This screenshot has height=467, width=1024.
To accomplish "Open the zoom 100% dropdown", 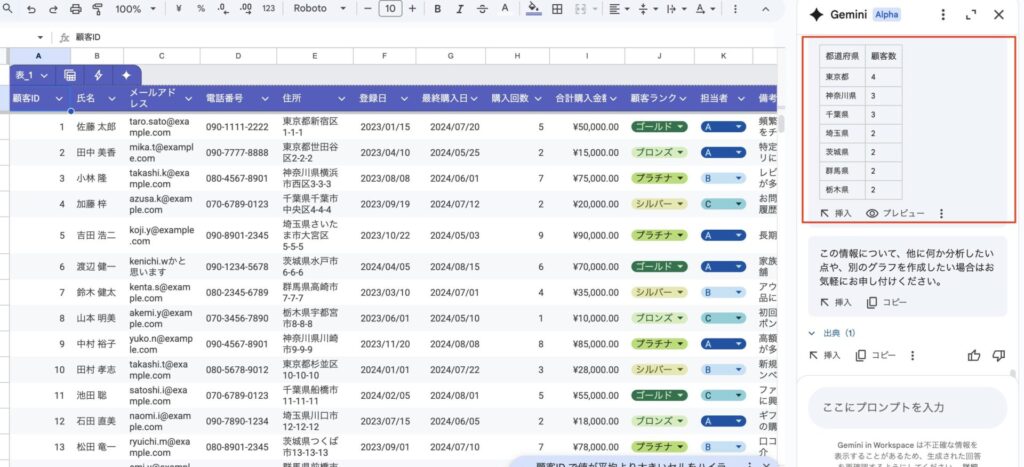I will [136, 9].
